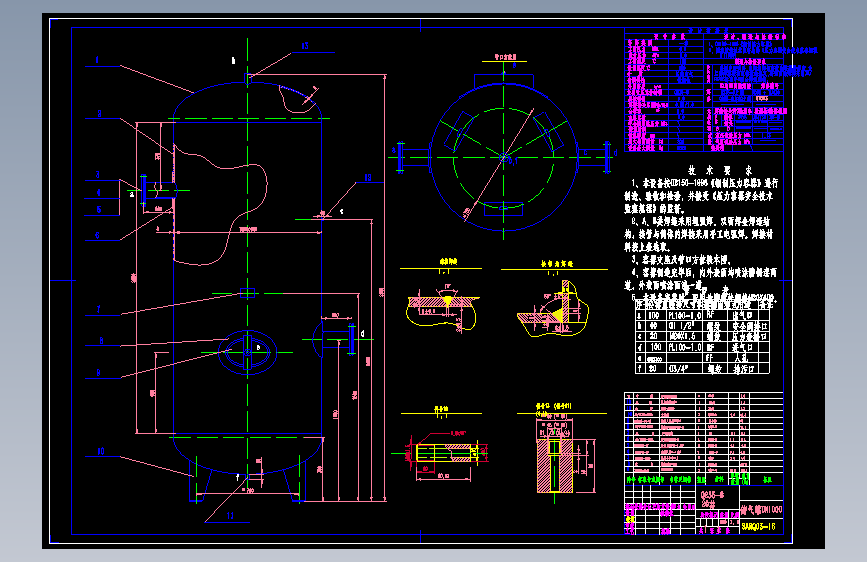This screenshot has width=867, height=562.
Task: Click the green parts list header row
Action: 704,479
